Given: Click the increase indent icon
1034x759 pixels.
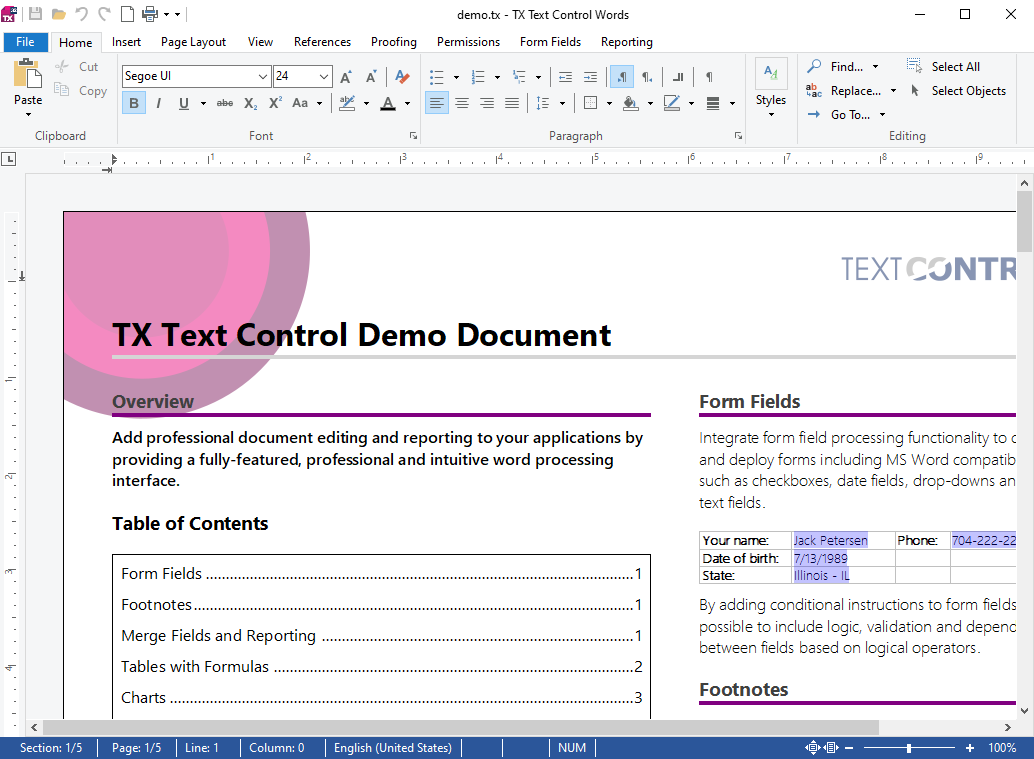Looking at the screenshot, I should 590,77.
